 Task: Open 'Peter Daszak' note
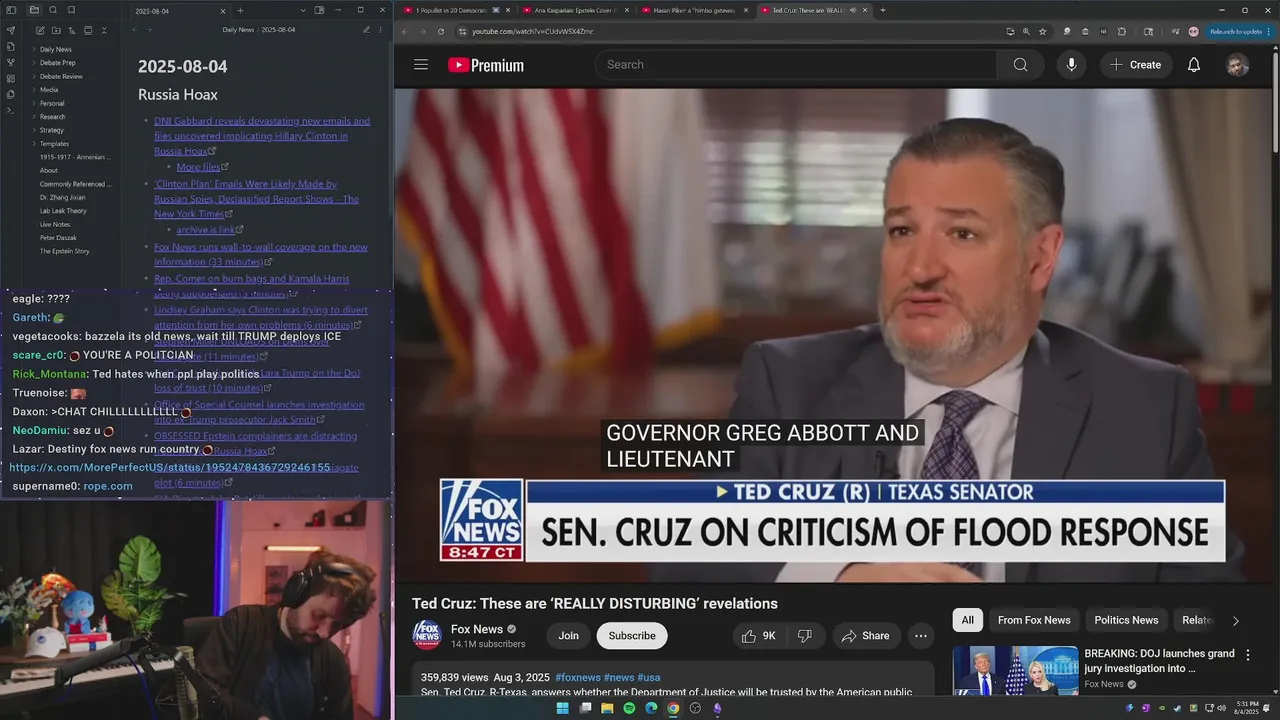point(58,238)
